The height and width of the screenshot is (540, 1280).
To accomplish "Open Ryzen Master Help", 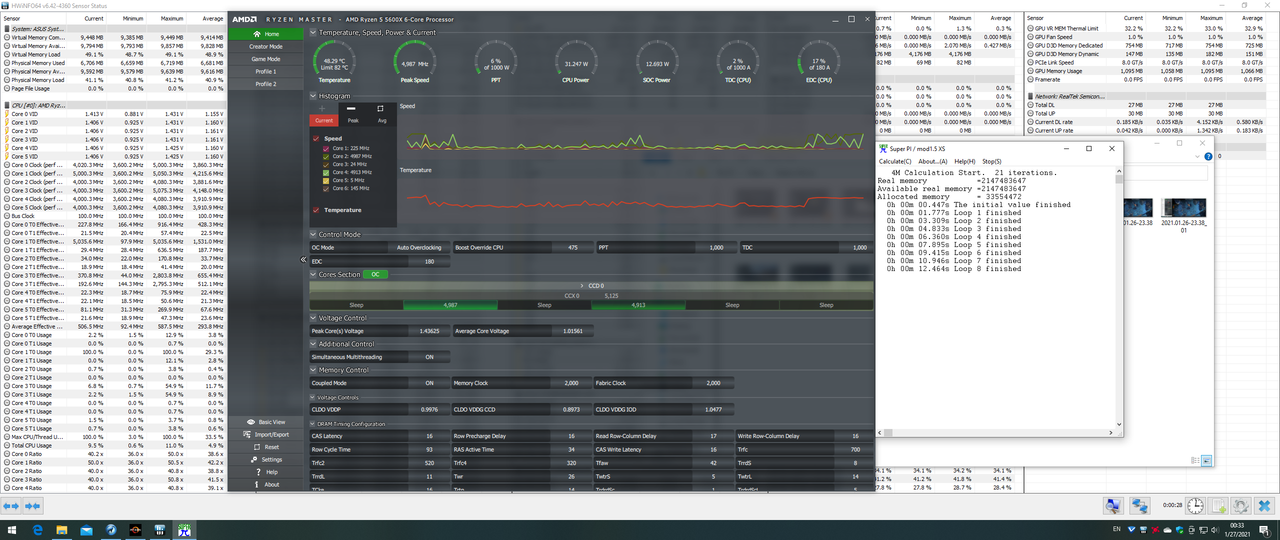I will 265,472.
